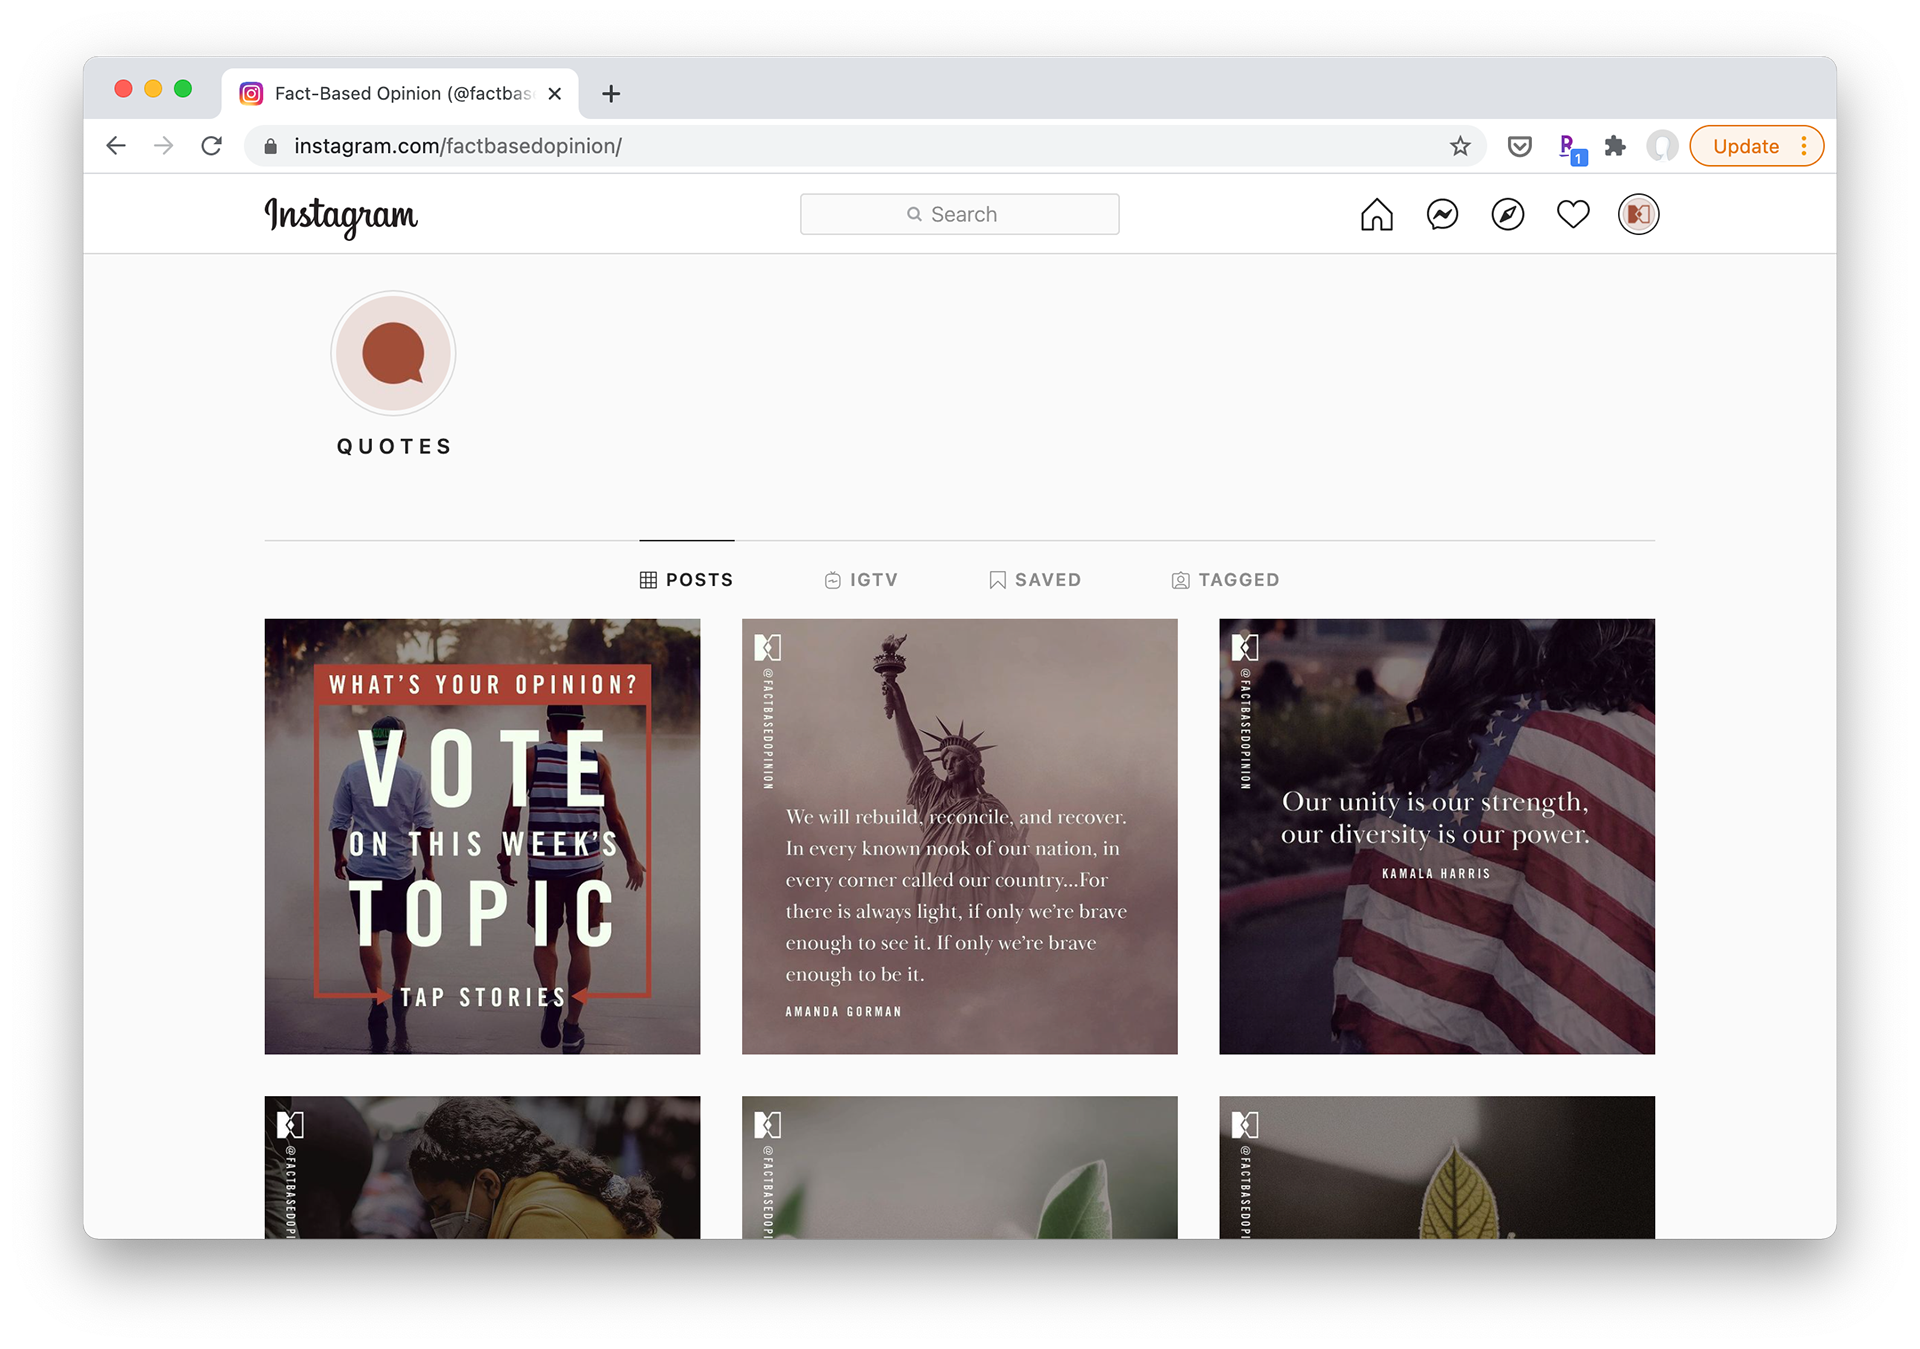Image resolution: width=1920 pixels, height=1349 pixels.
Task: Click the Pocket extension icon
Action: [1519, 146]
